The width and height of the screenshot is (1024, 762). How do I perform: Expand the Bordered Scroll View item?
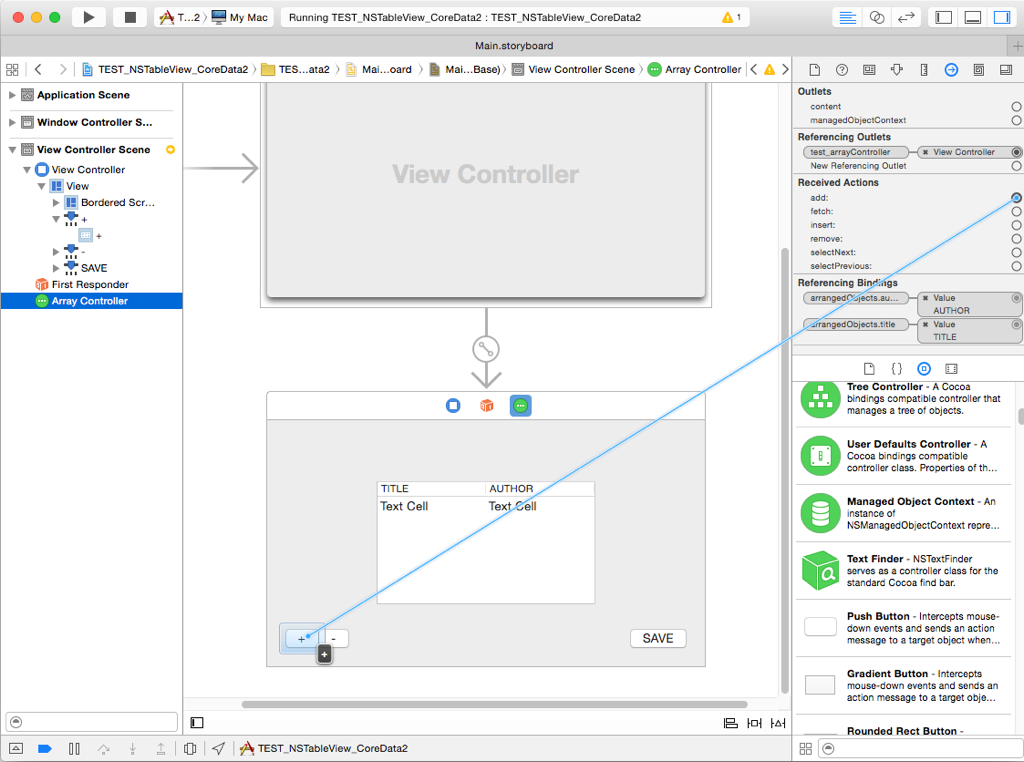point(56,202)
